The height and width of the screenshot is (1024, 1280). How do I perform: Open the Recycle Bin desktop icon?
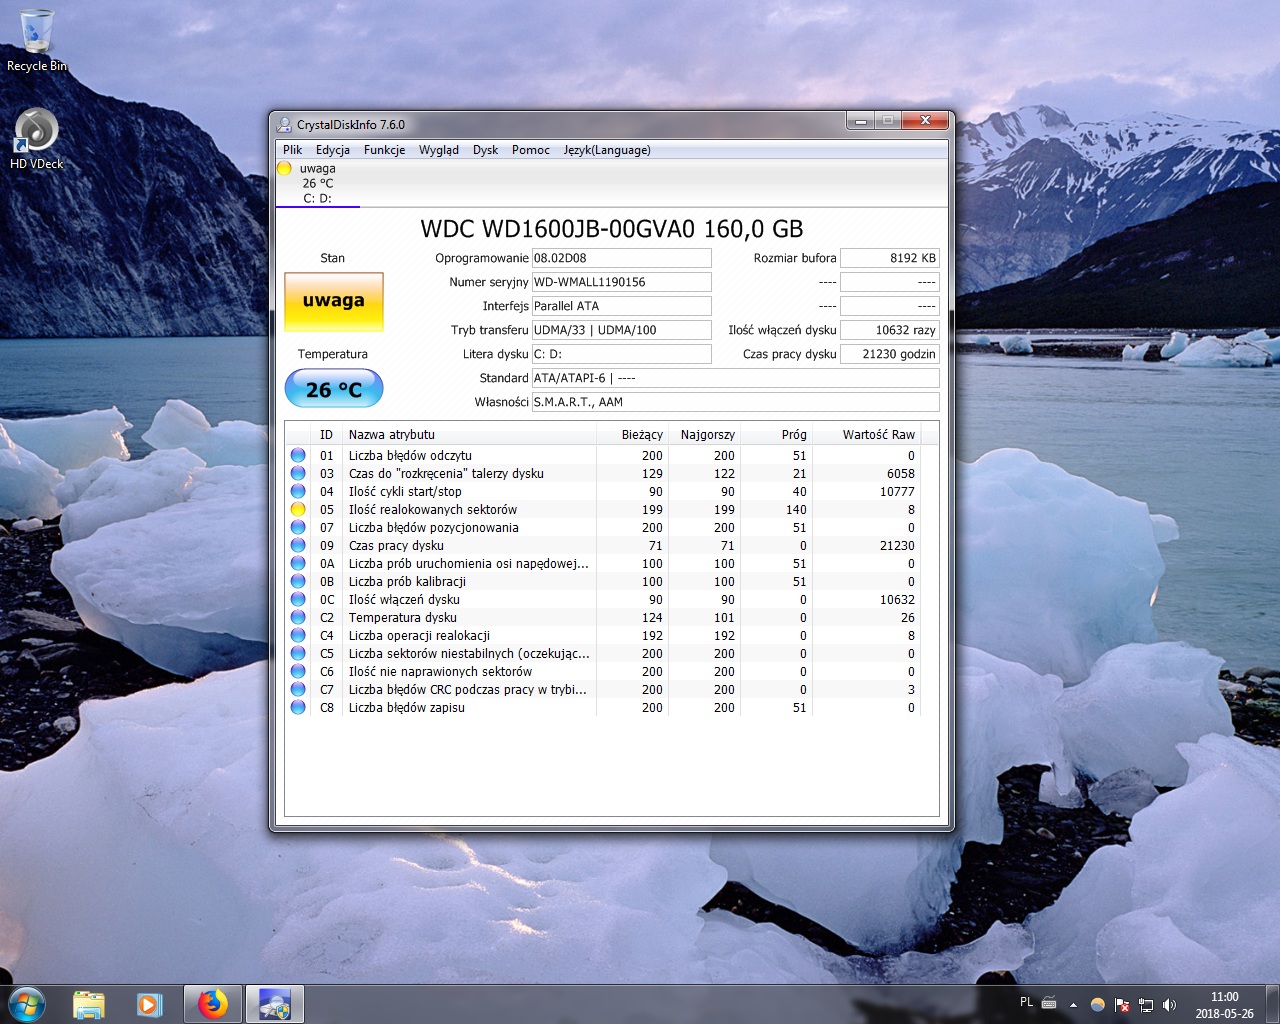pyautogui.click(x=37, y=40)
